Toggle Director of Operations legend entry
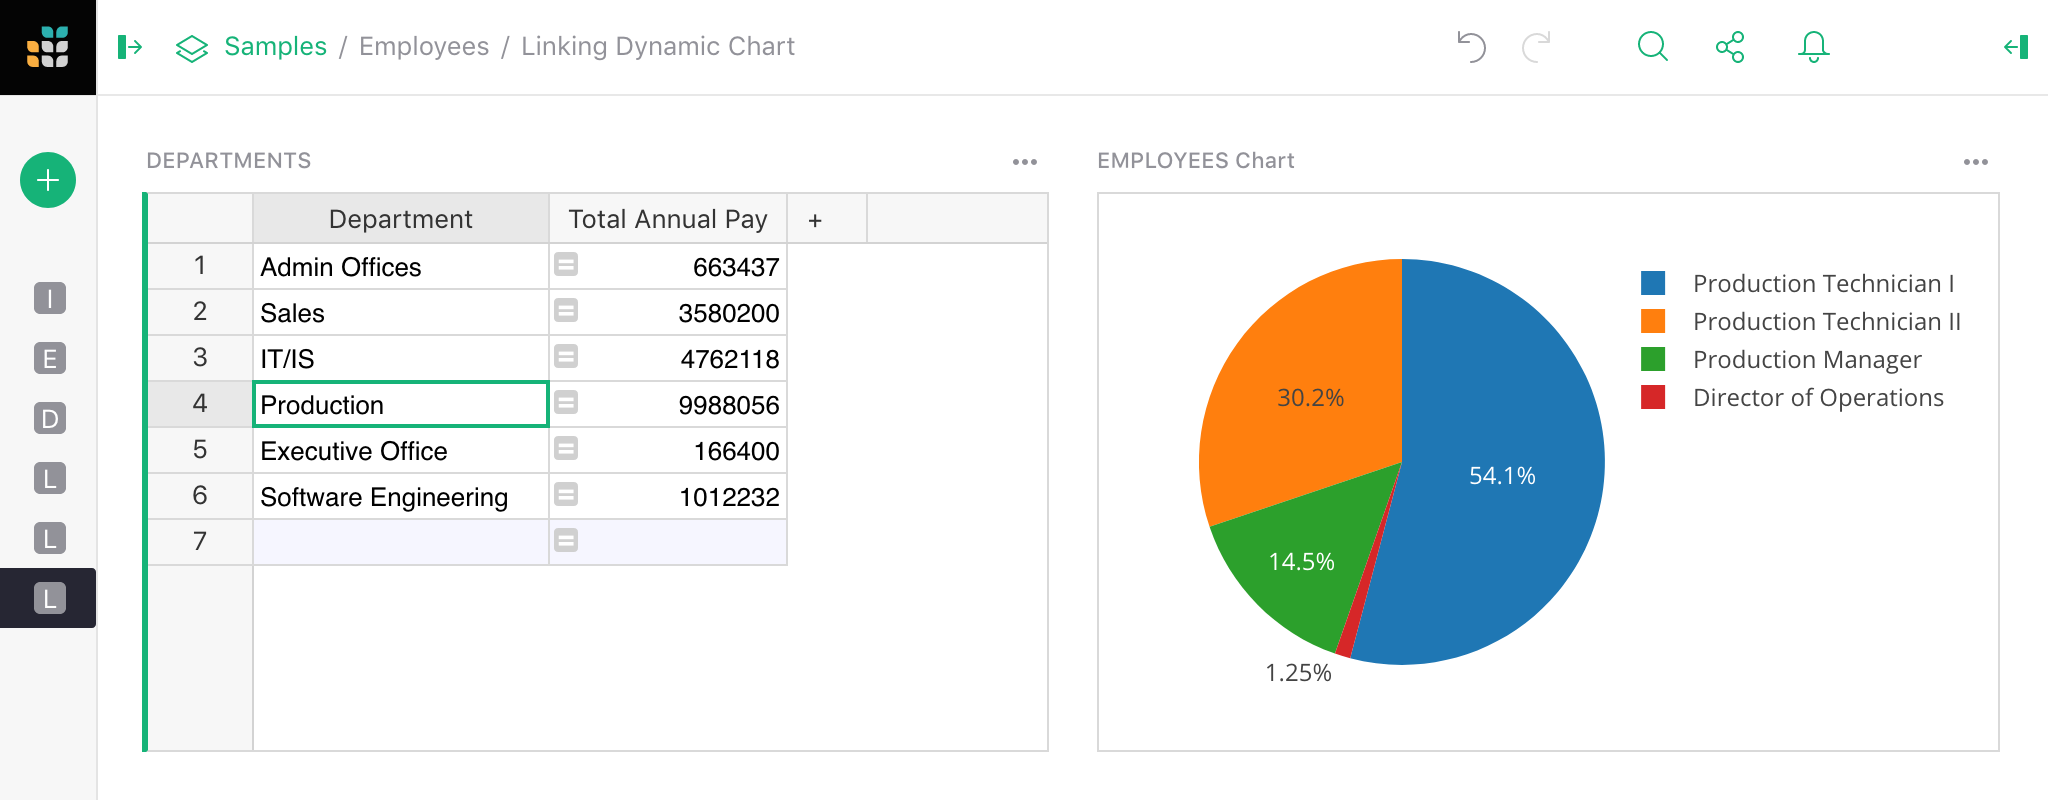The image size is (2048, 800). point(1817,398)
